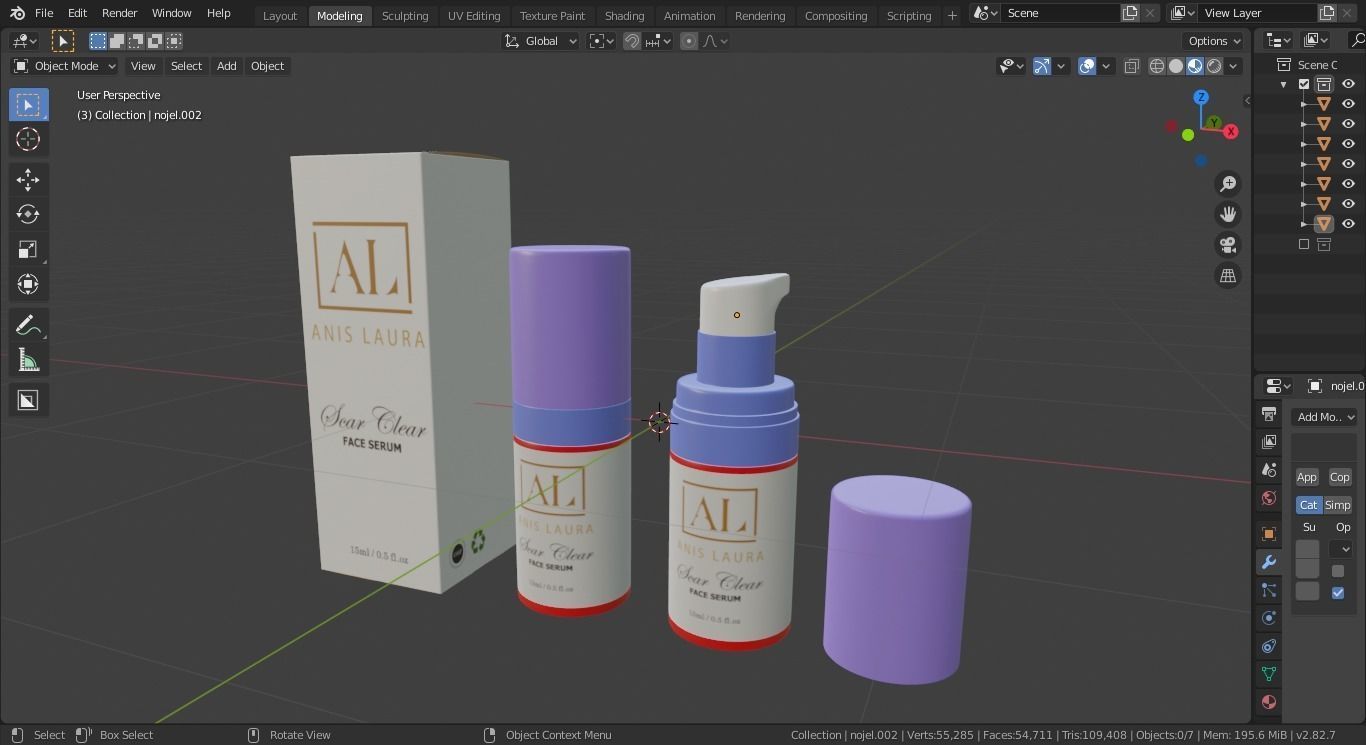Select rendered viewport shading
Image resolution: width=1366 pixels, height=745 pixels.
[1214, 66]
